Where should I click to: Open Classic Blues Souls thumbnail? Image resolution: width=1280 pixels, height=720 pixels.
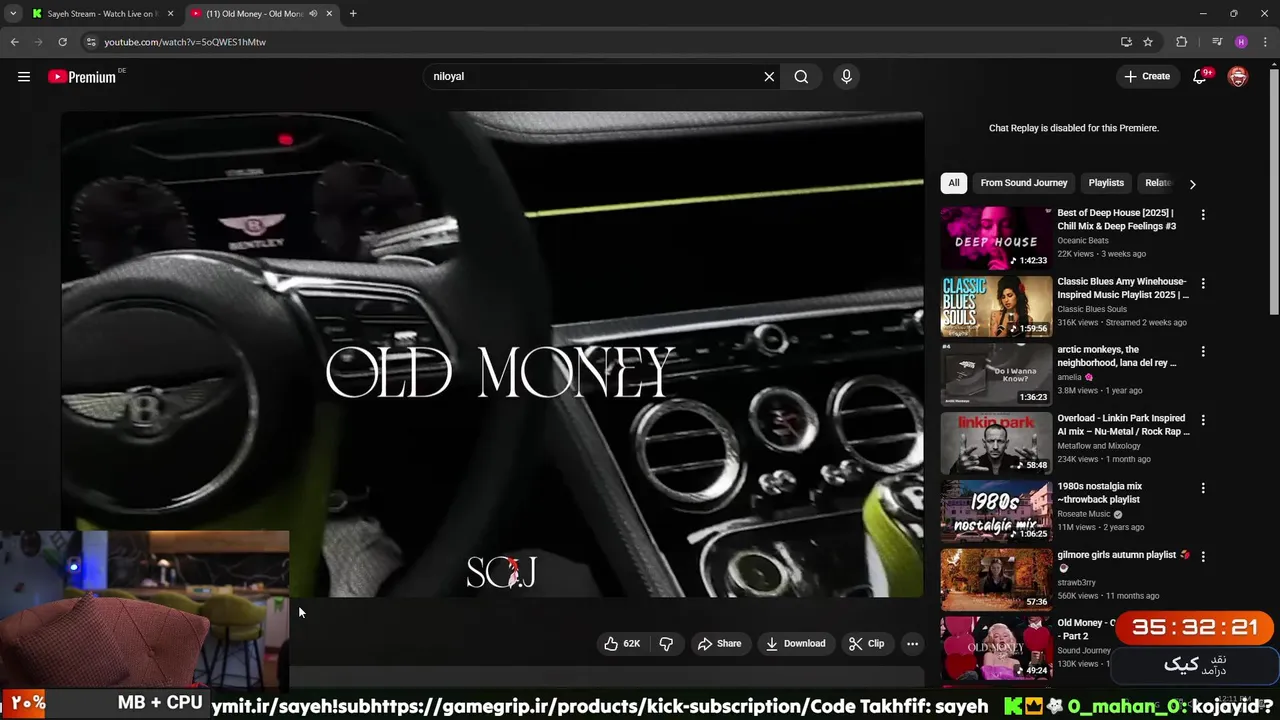(996, 306)
